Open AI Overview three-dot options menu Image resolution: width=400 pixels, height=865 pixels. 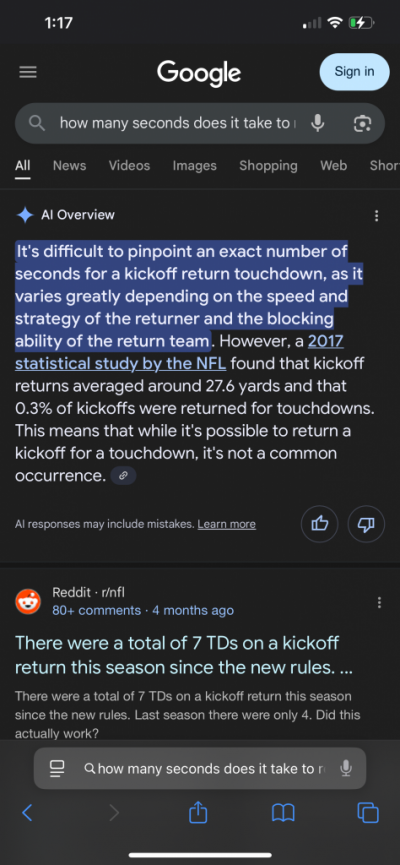pyautogui.click(x=376, y=216)
